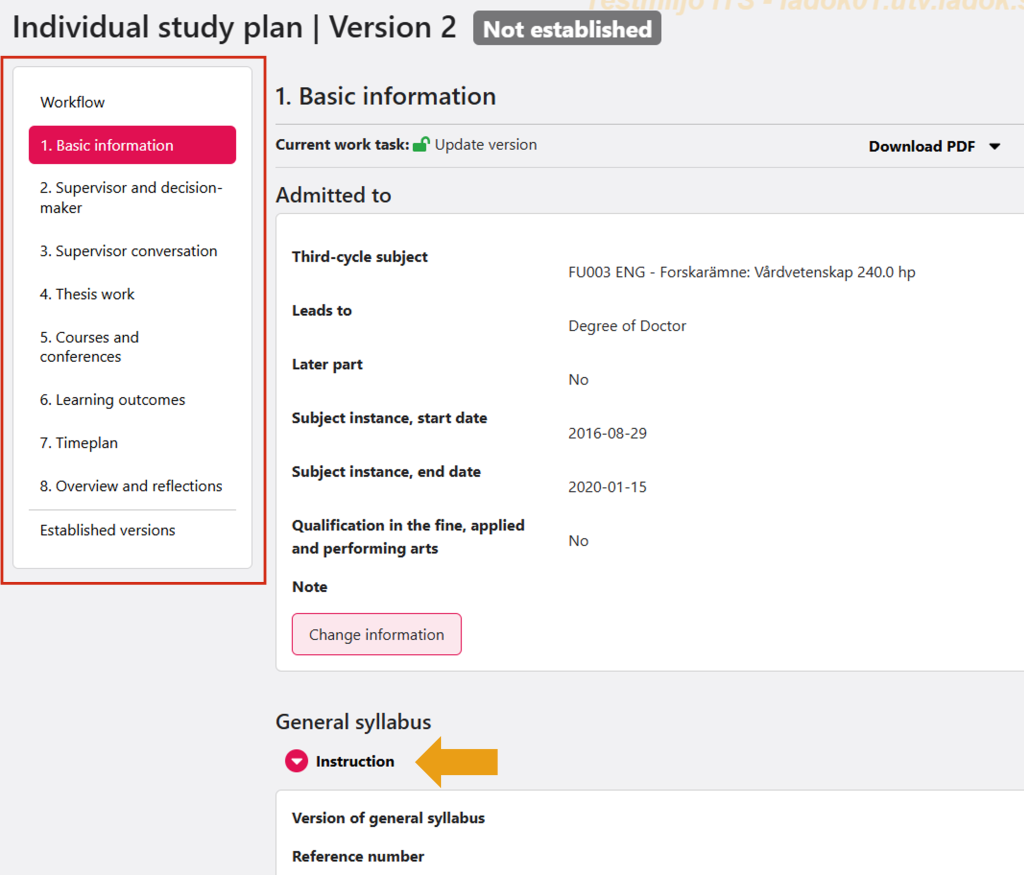
Task: Click the Admitted to heading
Action: click(334, 195)
